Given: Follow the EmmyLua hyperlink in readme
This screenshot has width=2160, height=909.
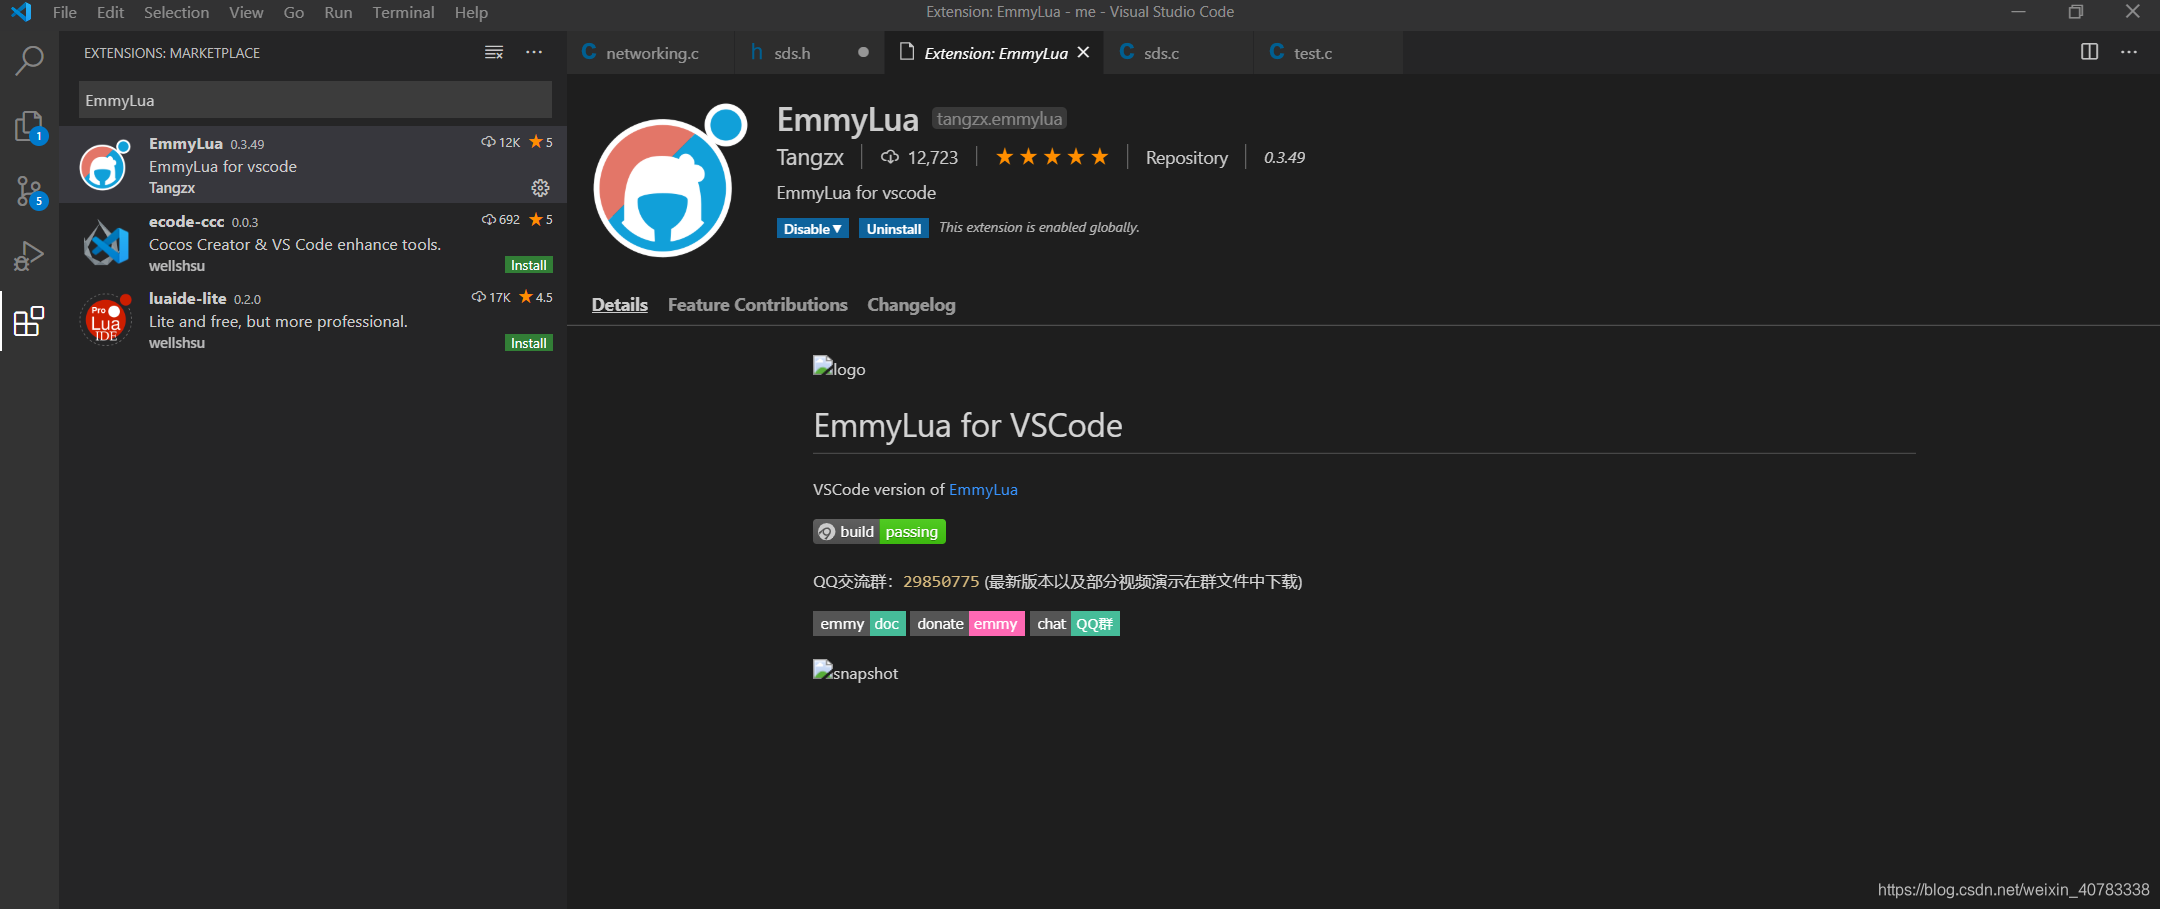Looking at the screenshot, I should click(x=983, y=489).
